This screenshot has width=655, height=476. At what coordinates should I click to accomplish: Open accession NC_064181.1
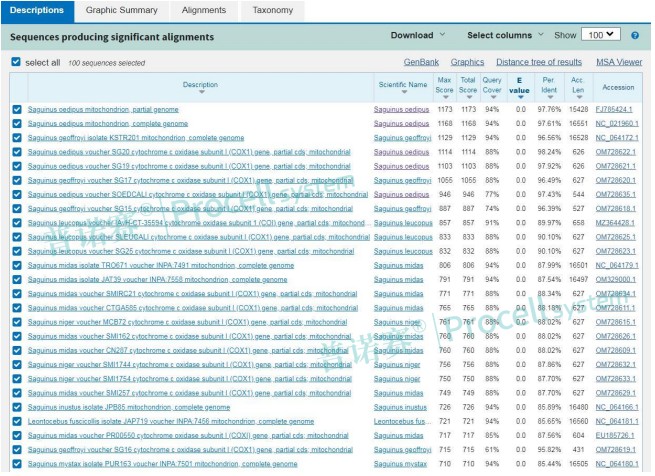(617, 421)
